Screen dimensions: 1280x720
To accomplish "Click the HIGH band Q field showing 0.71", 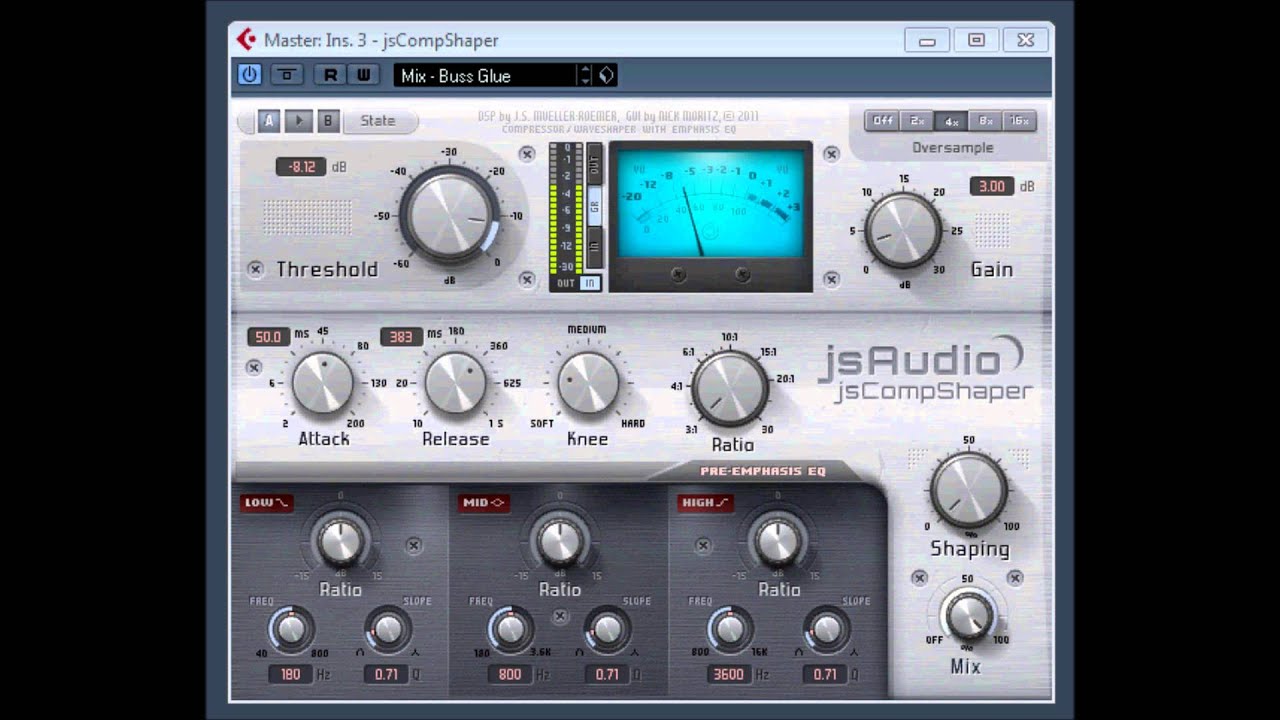I will pyautogui.click(x=824, y=674).
